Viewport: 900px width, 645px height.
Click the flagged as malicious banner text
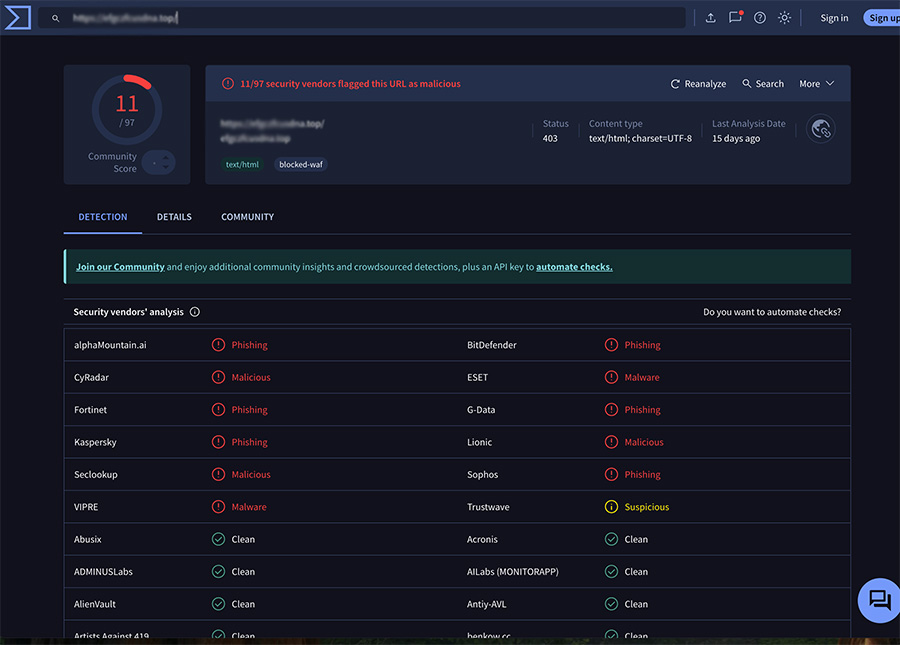350,84
